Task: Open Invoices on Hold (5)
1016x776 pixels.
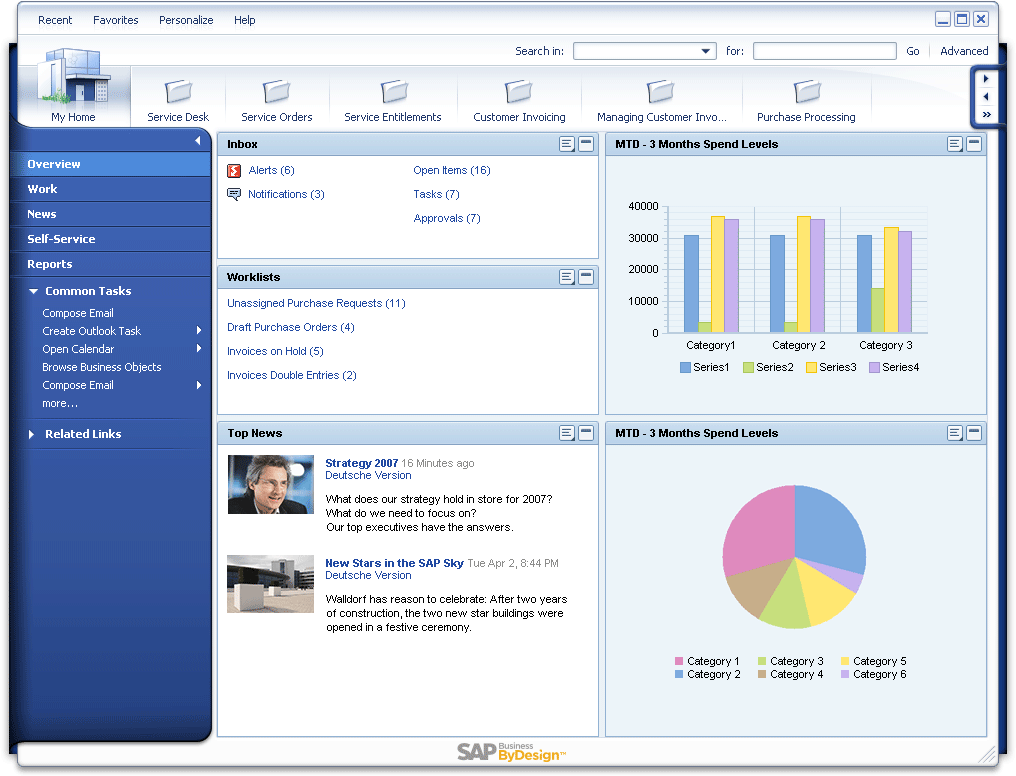Action: pyautogui.click(x=275, y=351)
